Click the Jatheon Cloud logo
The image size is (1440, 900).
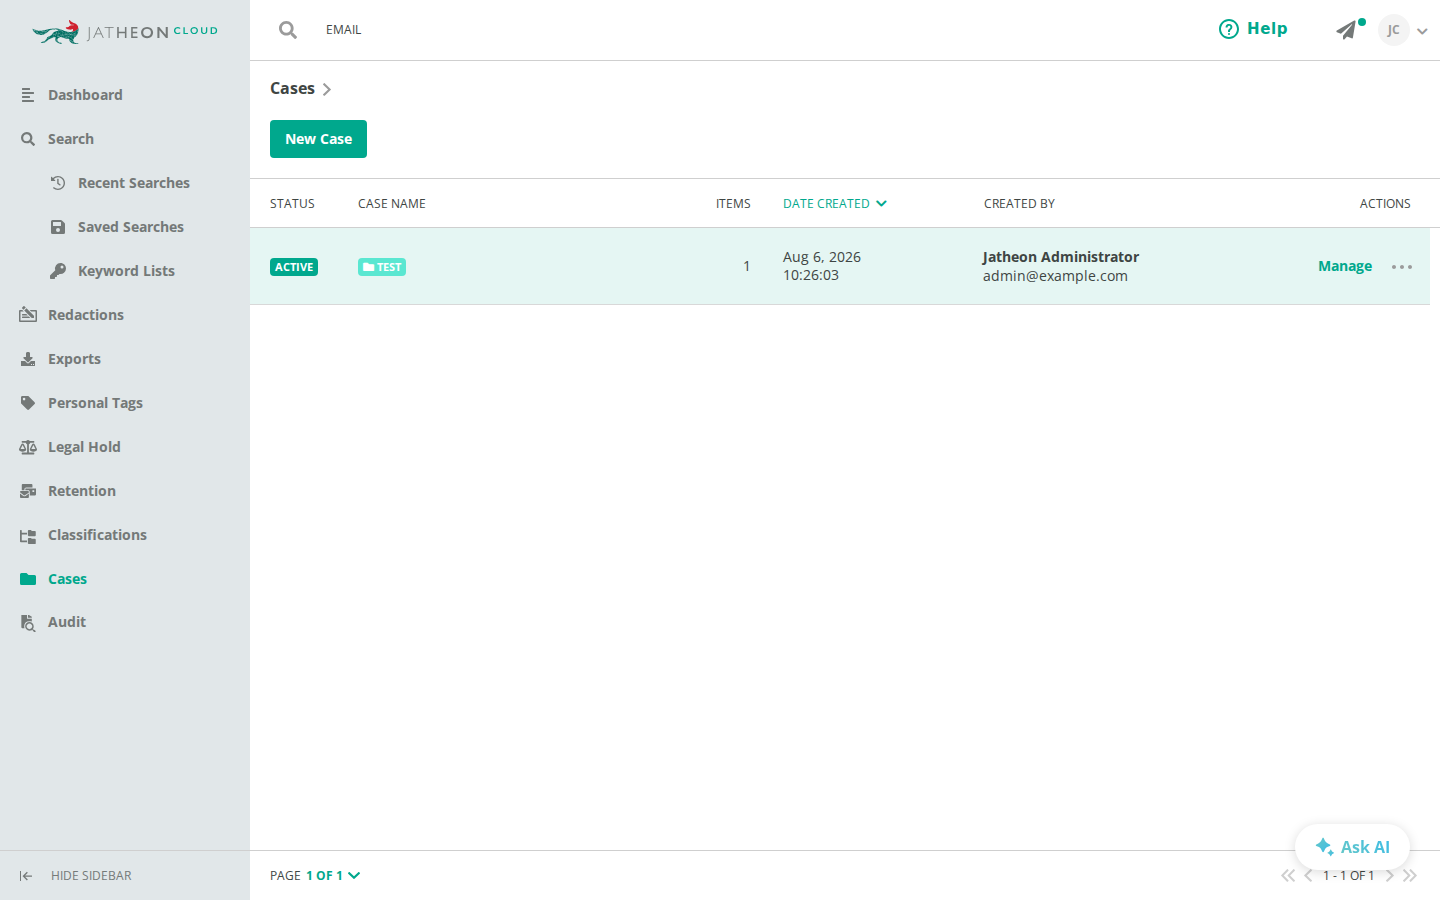[x=125, y=32]
